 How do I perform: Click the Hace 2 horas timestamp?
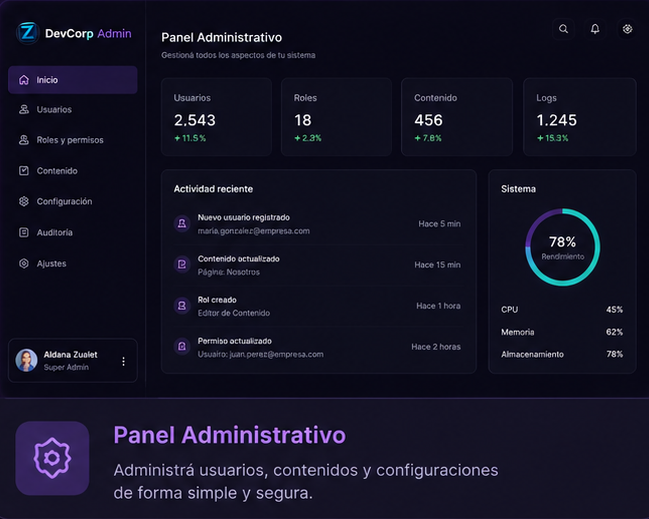(x=436, y=346)
